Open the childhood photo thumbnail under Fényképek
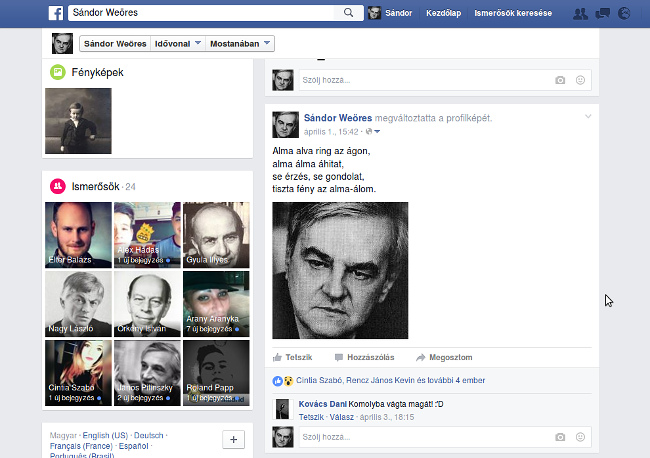650x458 pixels. point(78,121)
